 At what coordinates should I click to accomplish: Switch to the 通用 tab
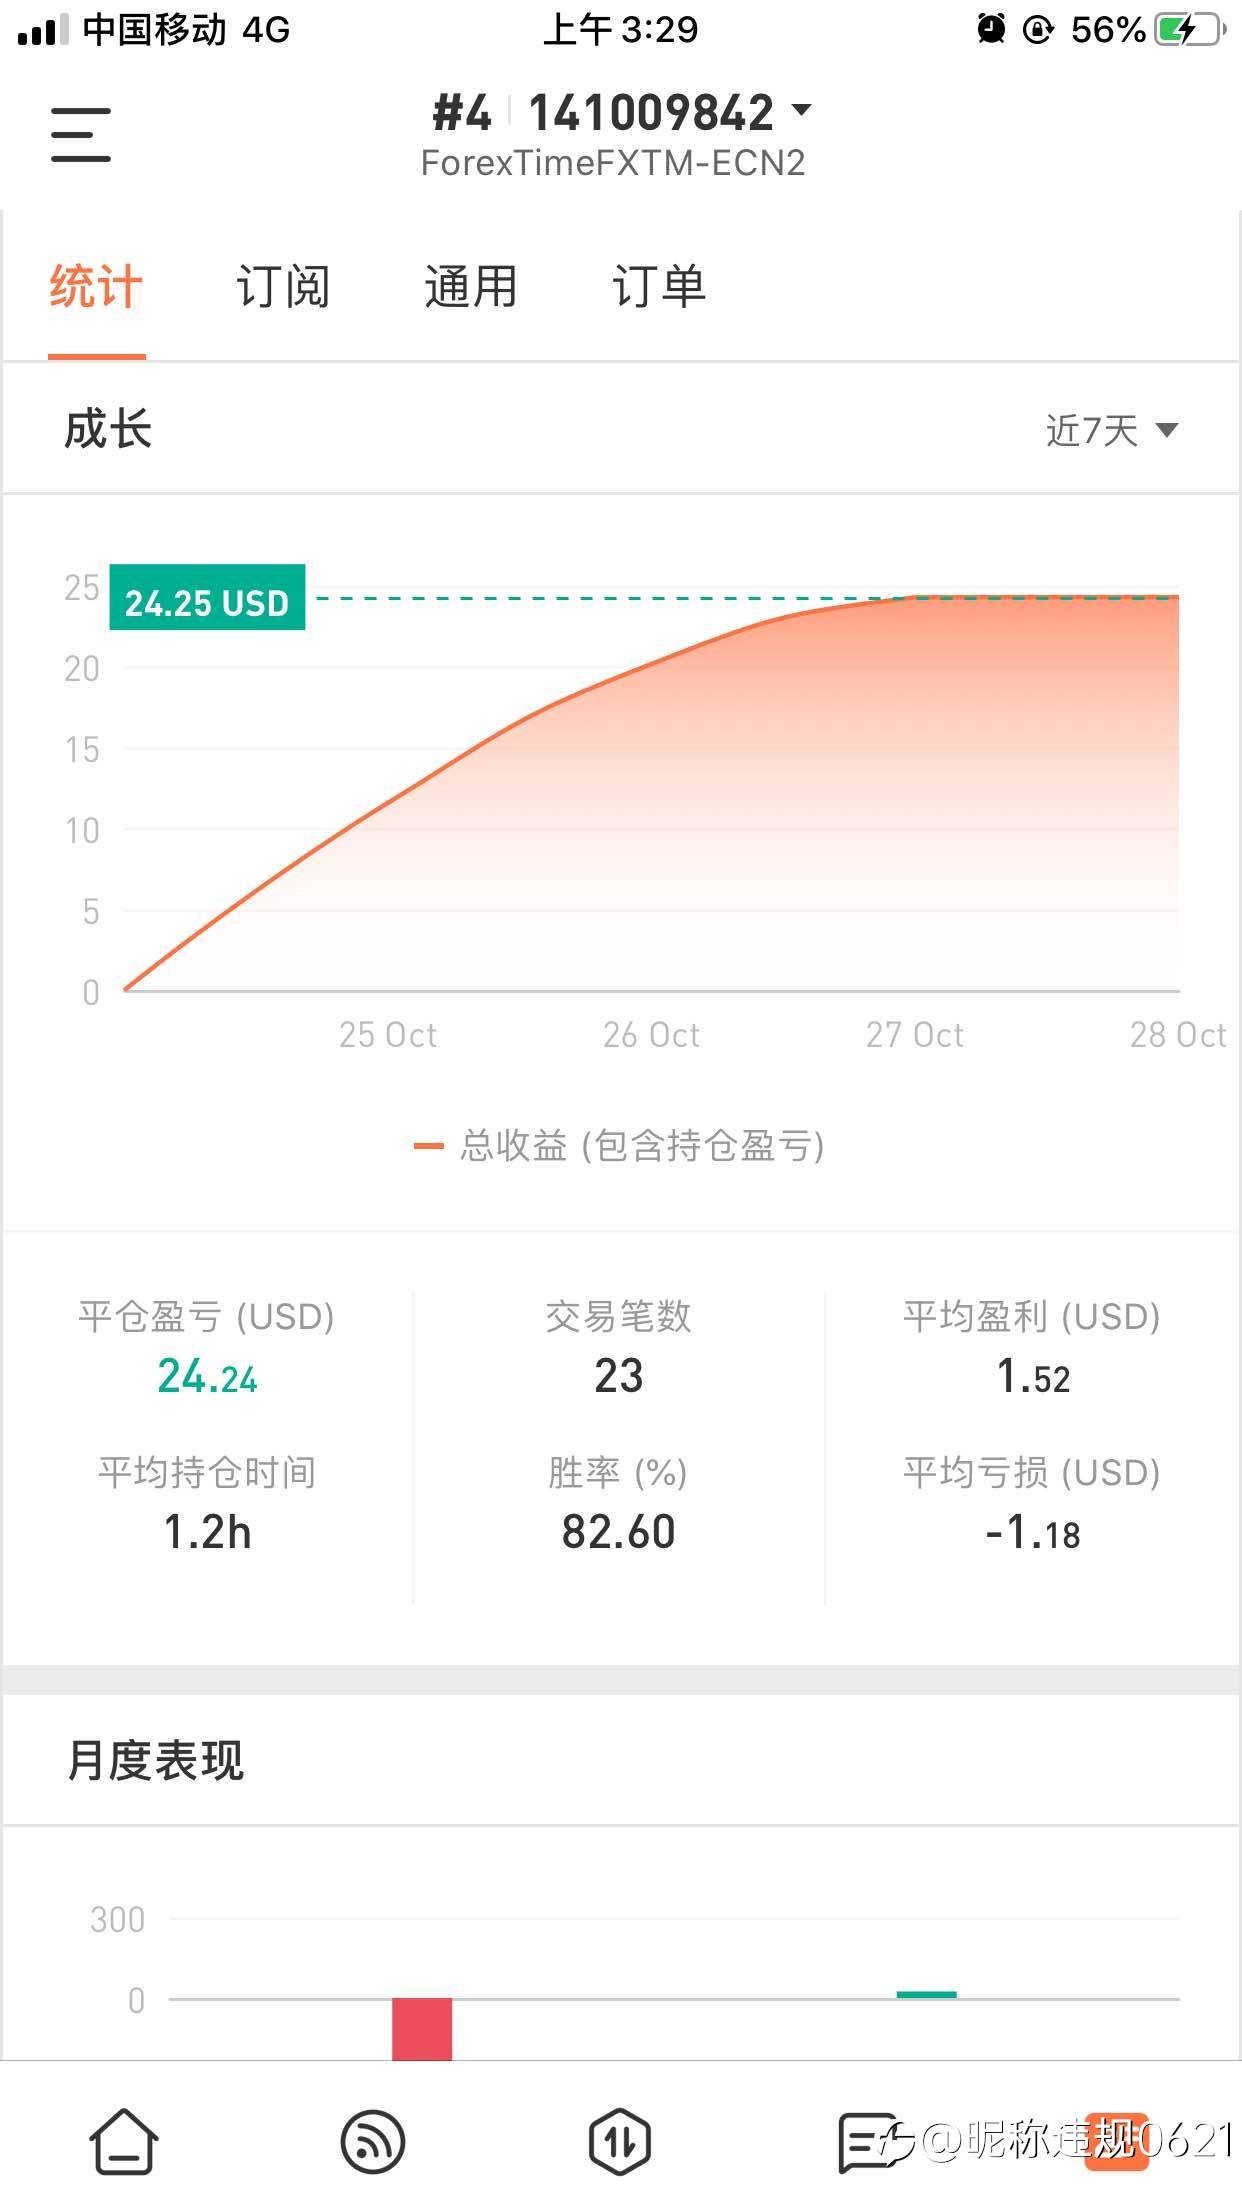click(470, 287)
